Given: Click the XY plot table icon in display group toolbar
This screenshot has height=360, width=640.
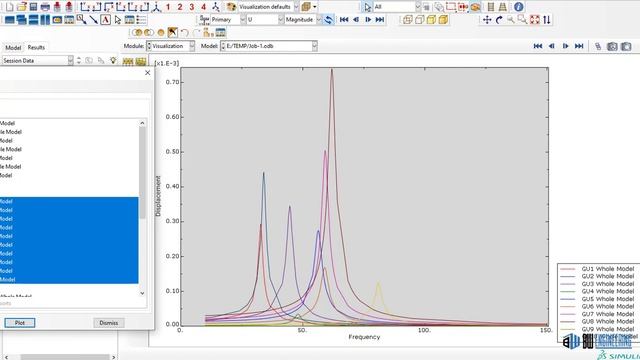Looking at the screenshot, I should [x=220, y=33].
